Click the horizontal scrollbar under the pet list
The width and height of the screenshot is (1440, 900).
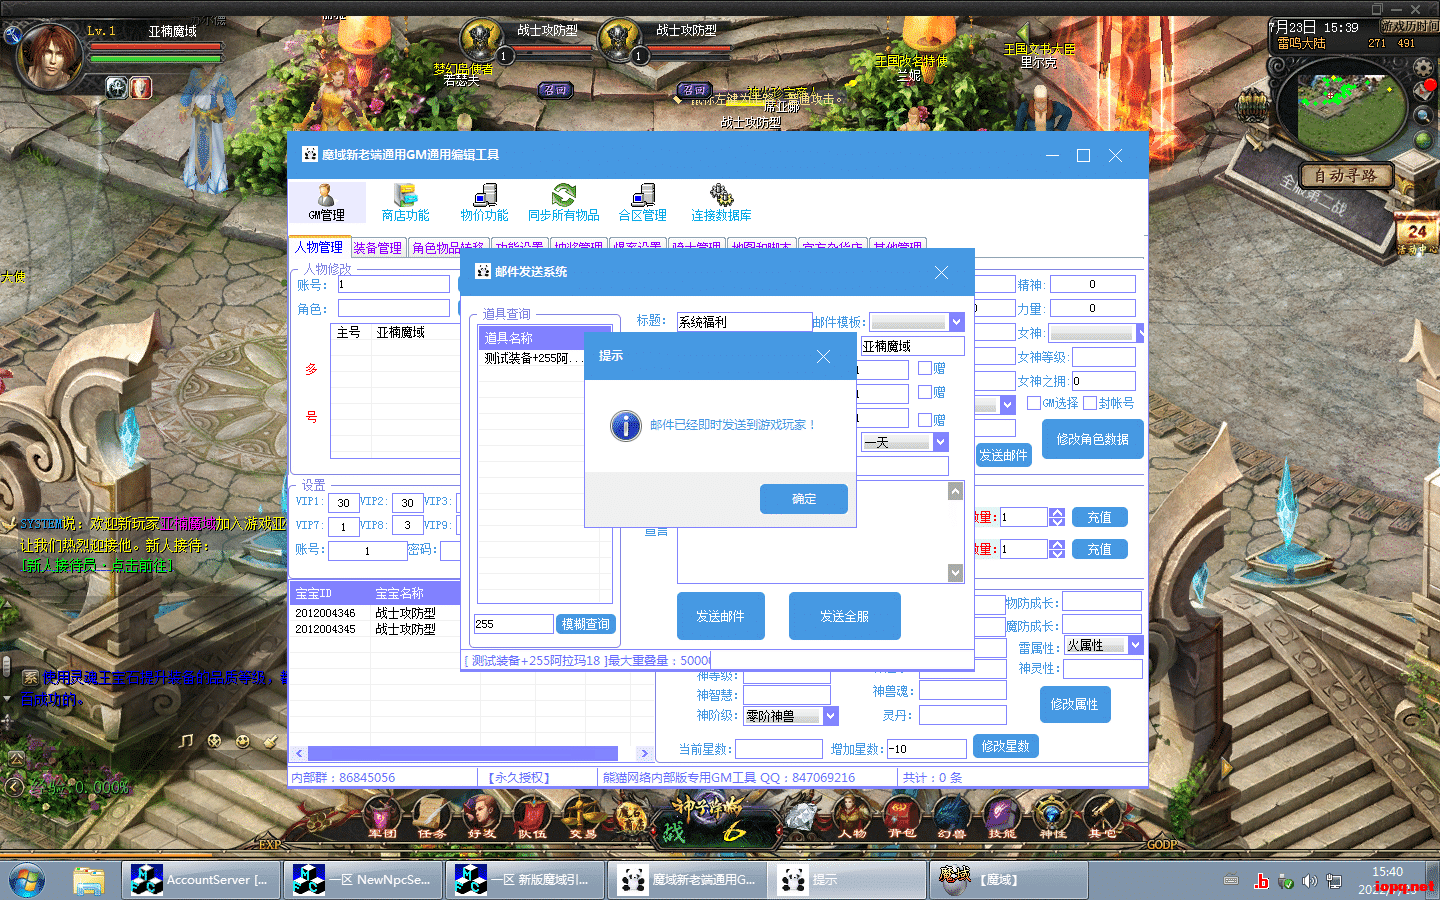point(462,753)
